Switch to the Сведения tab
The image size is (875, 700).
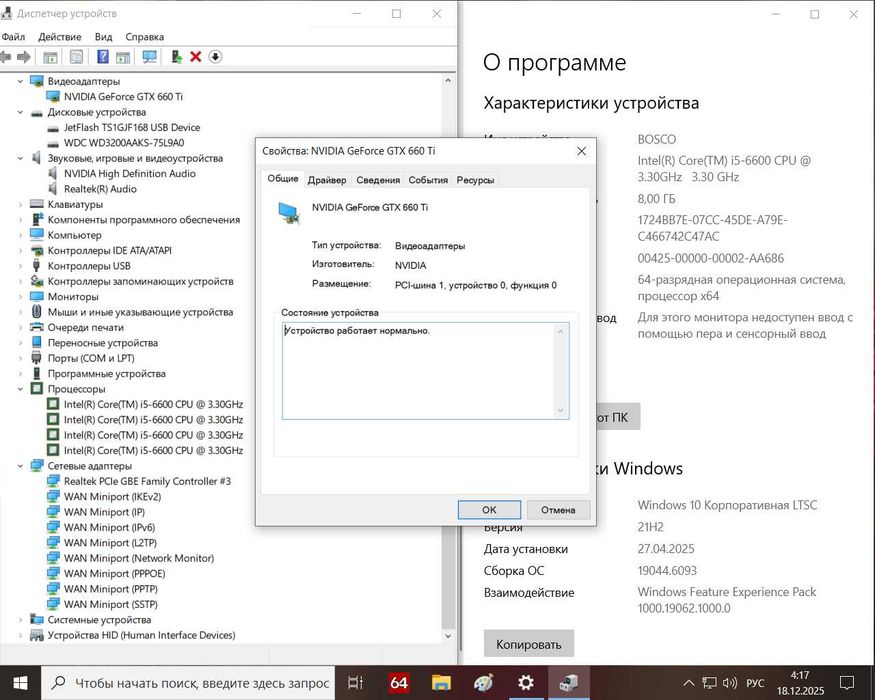click(378, 180)
